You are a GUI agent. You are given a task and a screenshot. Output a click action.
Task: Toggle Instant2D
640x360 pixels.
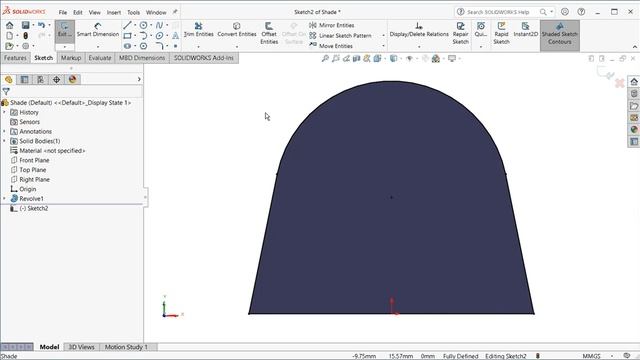pos(525,30)
